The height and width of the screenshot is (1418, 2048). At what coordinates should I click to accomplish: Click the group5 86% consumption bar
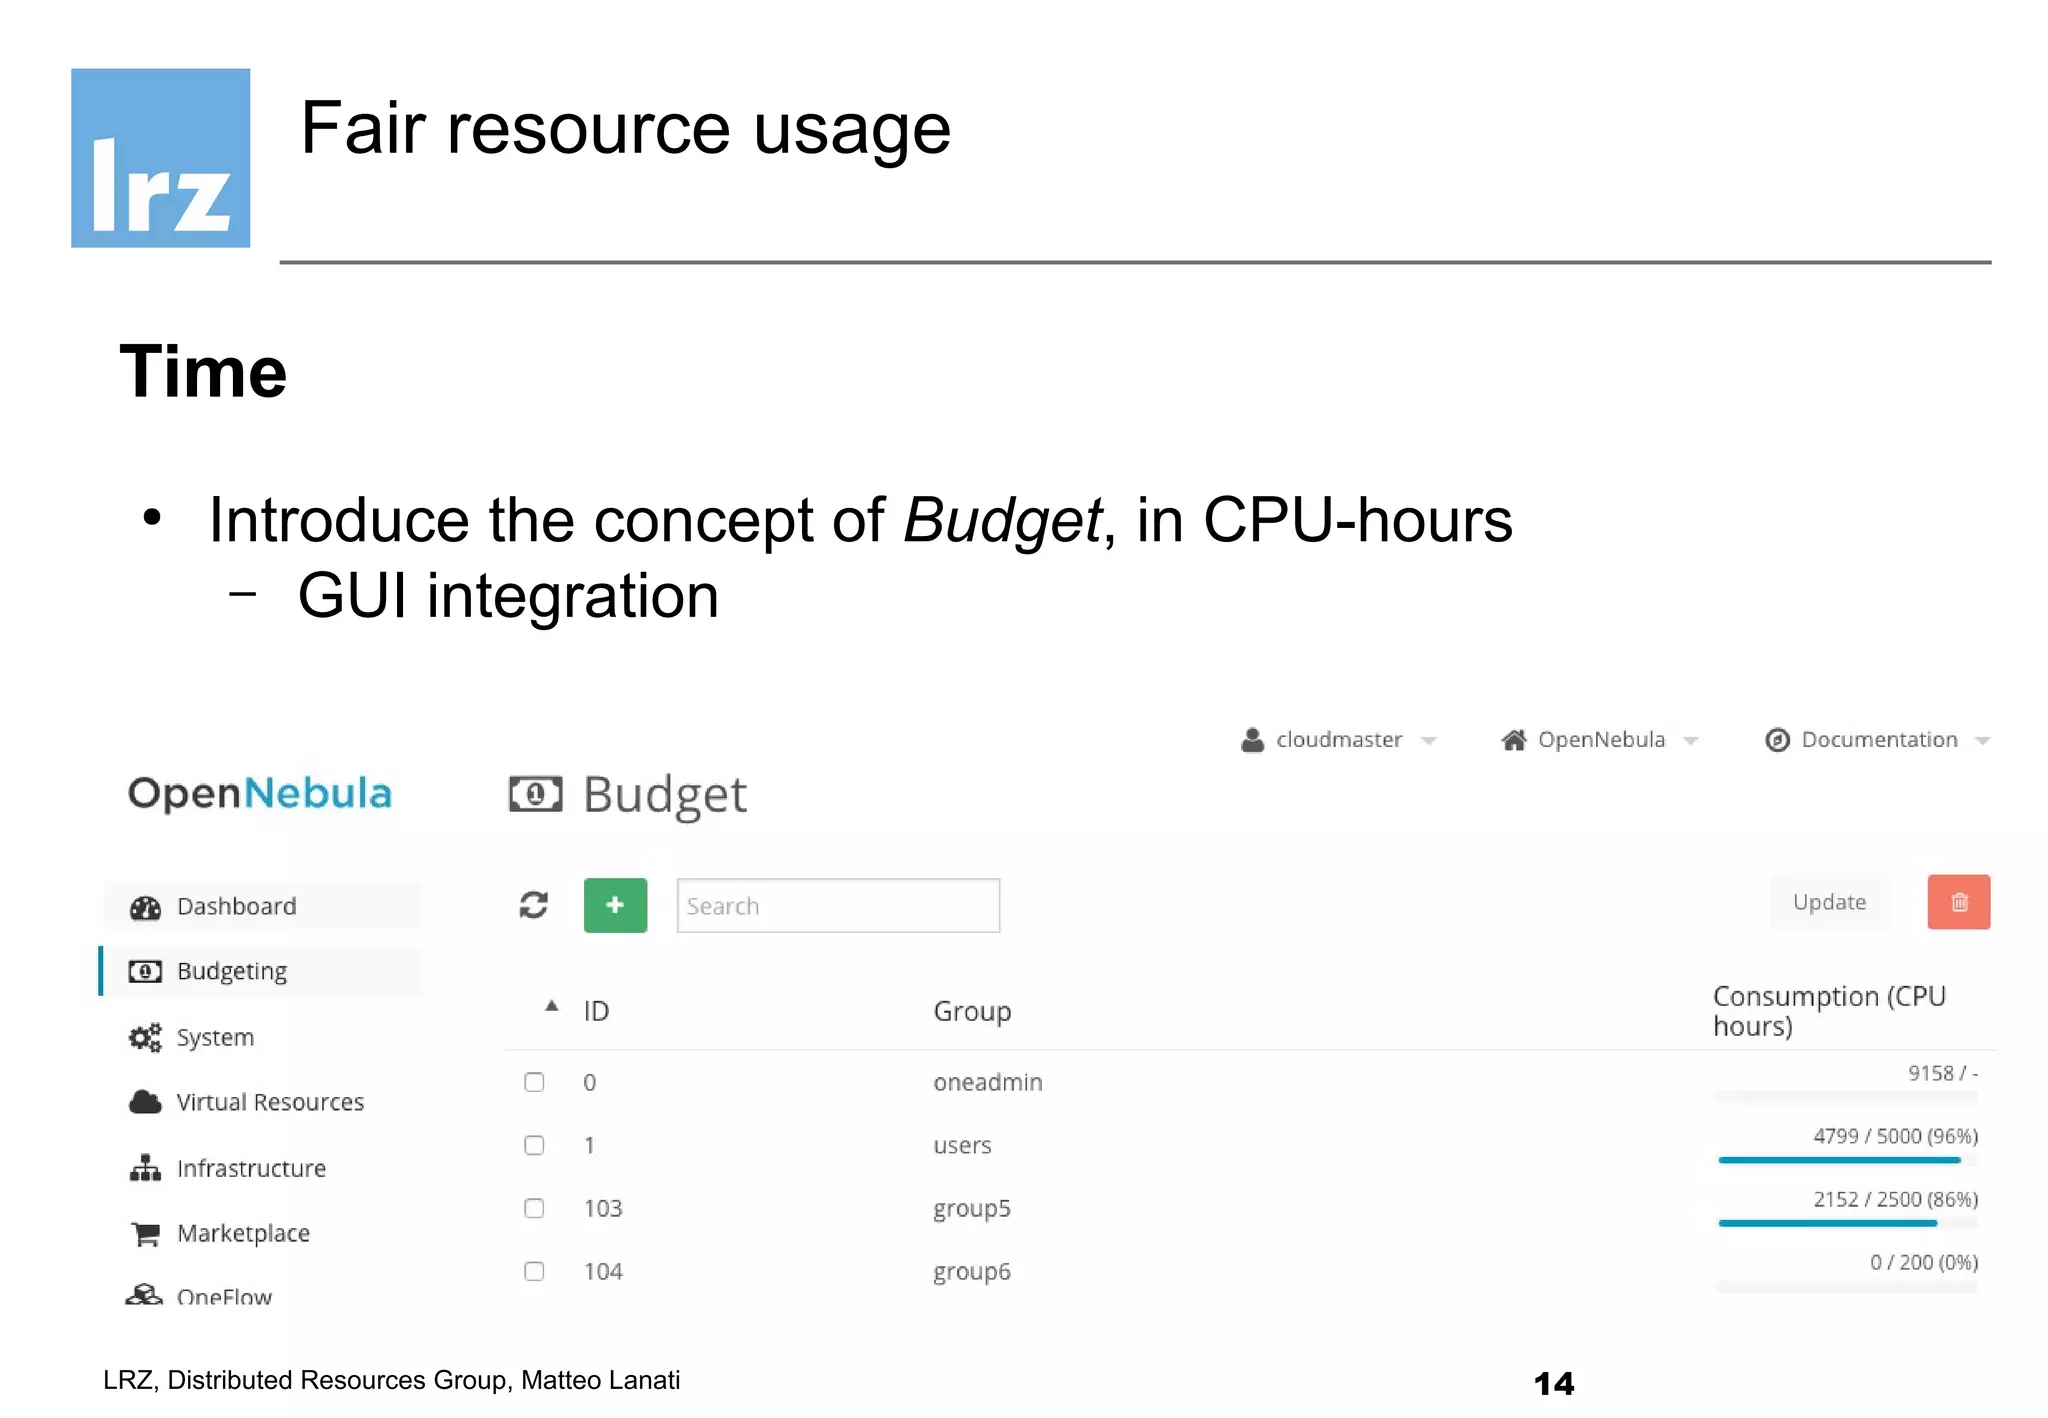[x=1846, y=1223]
